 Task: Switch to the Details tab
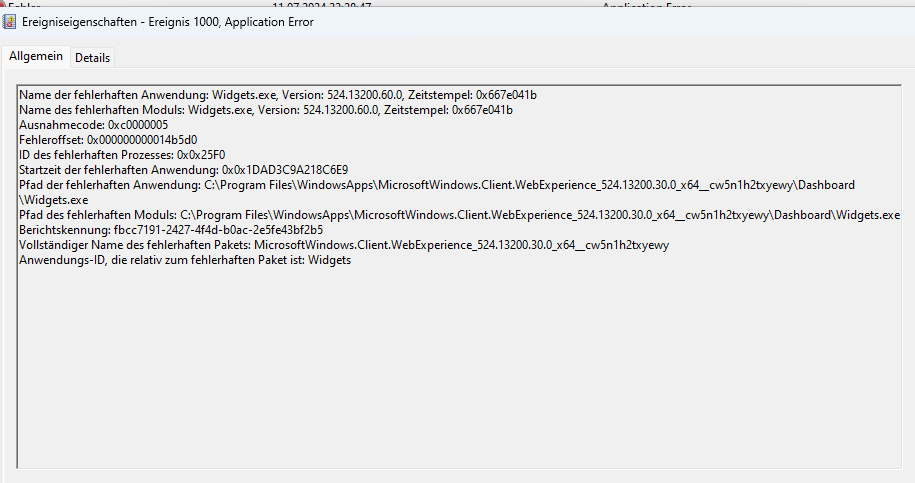[92, 58]
